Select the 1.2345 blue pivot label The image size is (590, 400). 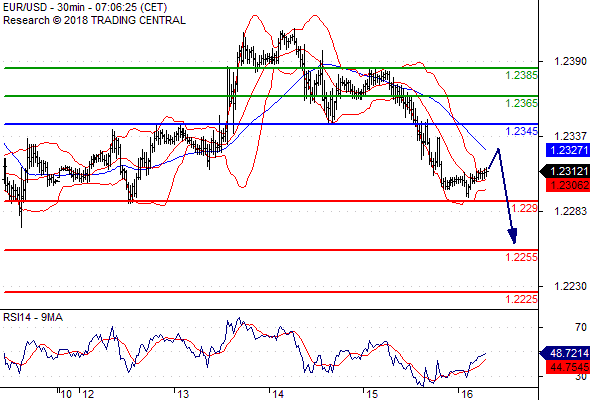coord(521,131)
